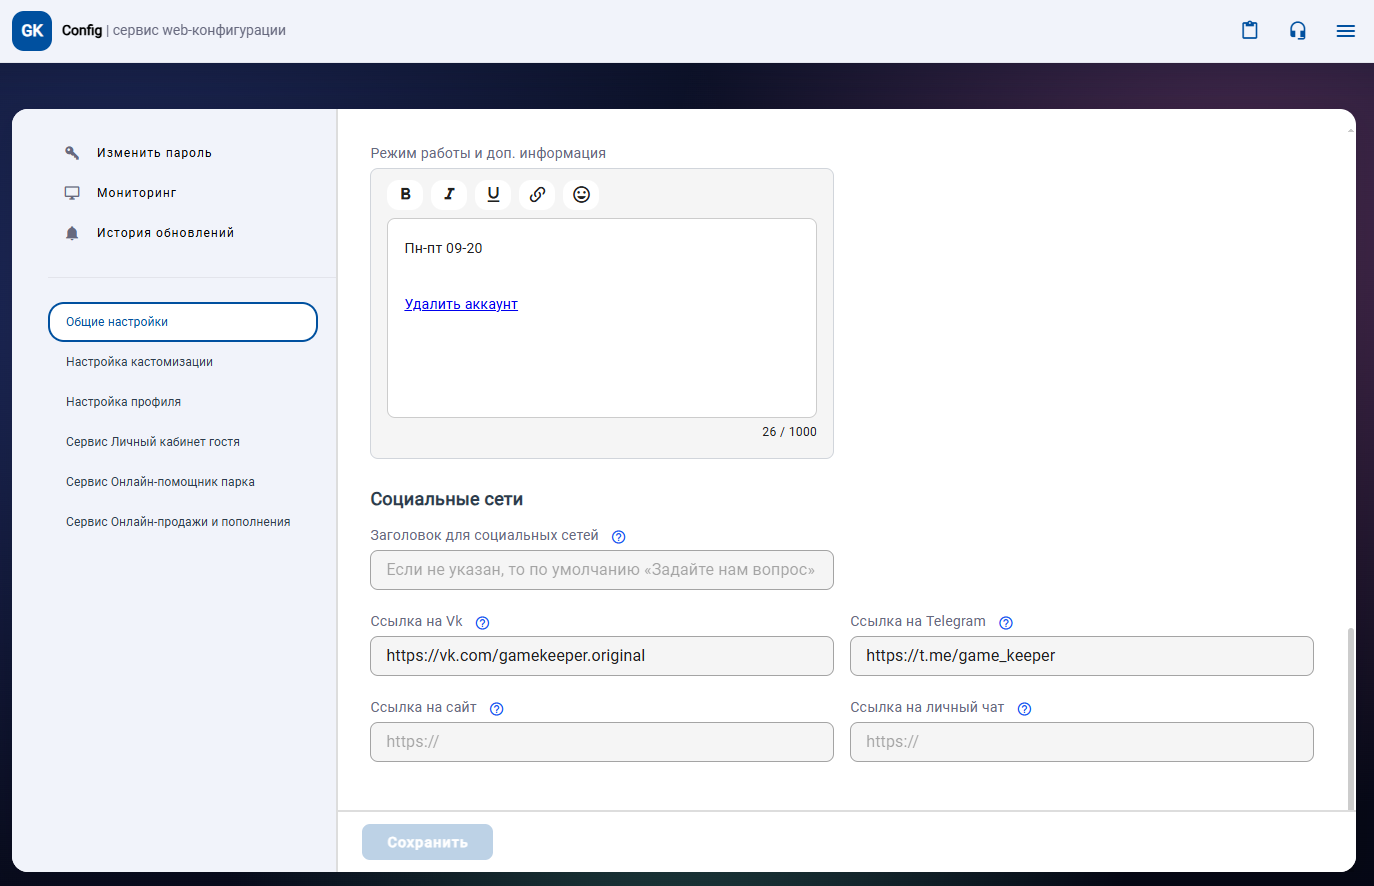Image resolution: width=1374 pixels, height=886 pixels.
Task: Open the emoji picker
Action: coord(581,194)
